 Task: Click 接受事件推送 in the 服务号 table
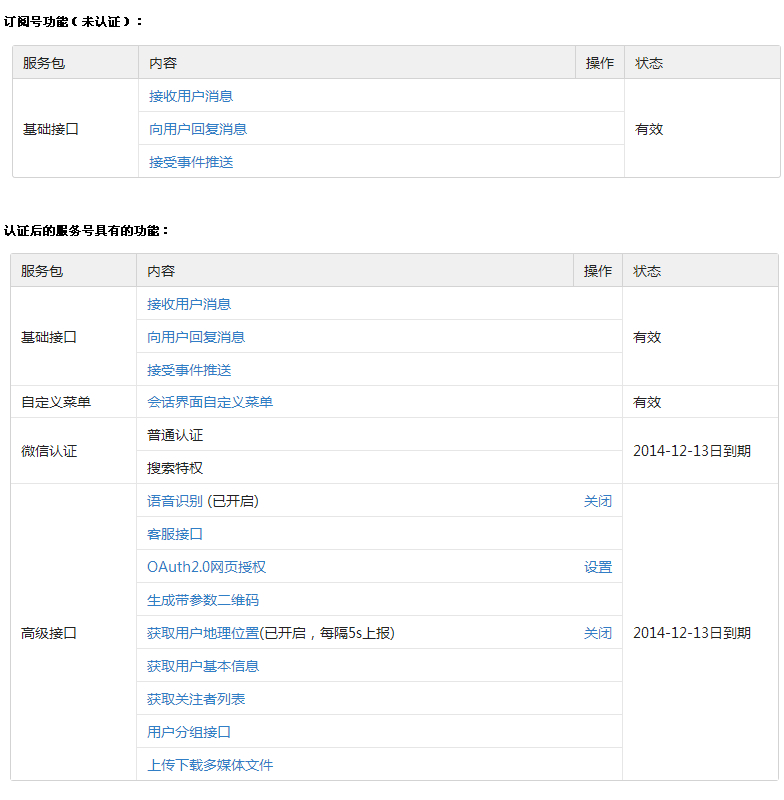click(189, 370)
